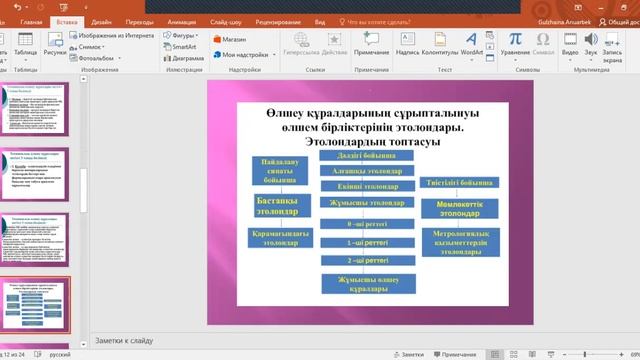Open the Рецензирование ribbon tab
Image resolution: width=640 pixels, height=360 pixels.
tap(278, 22)
